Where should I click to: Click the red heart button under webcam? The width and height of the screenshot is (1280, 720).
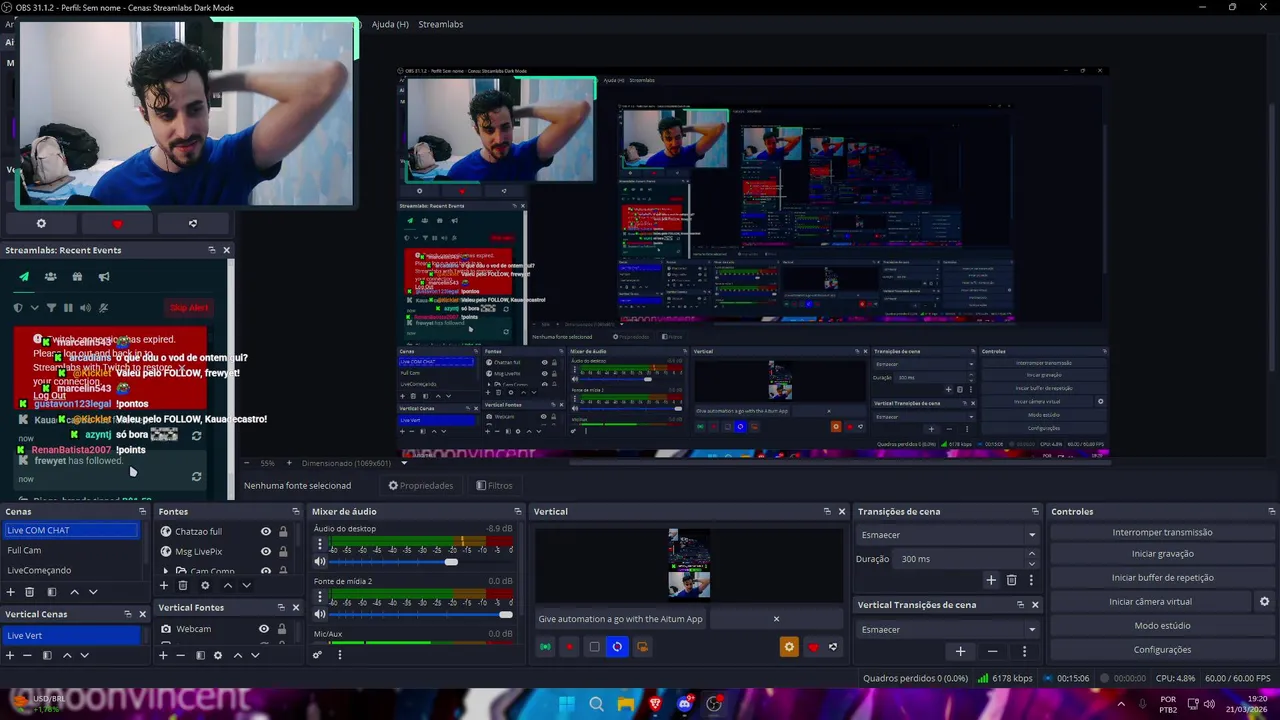pos(117,224)
